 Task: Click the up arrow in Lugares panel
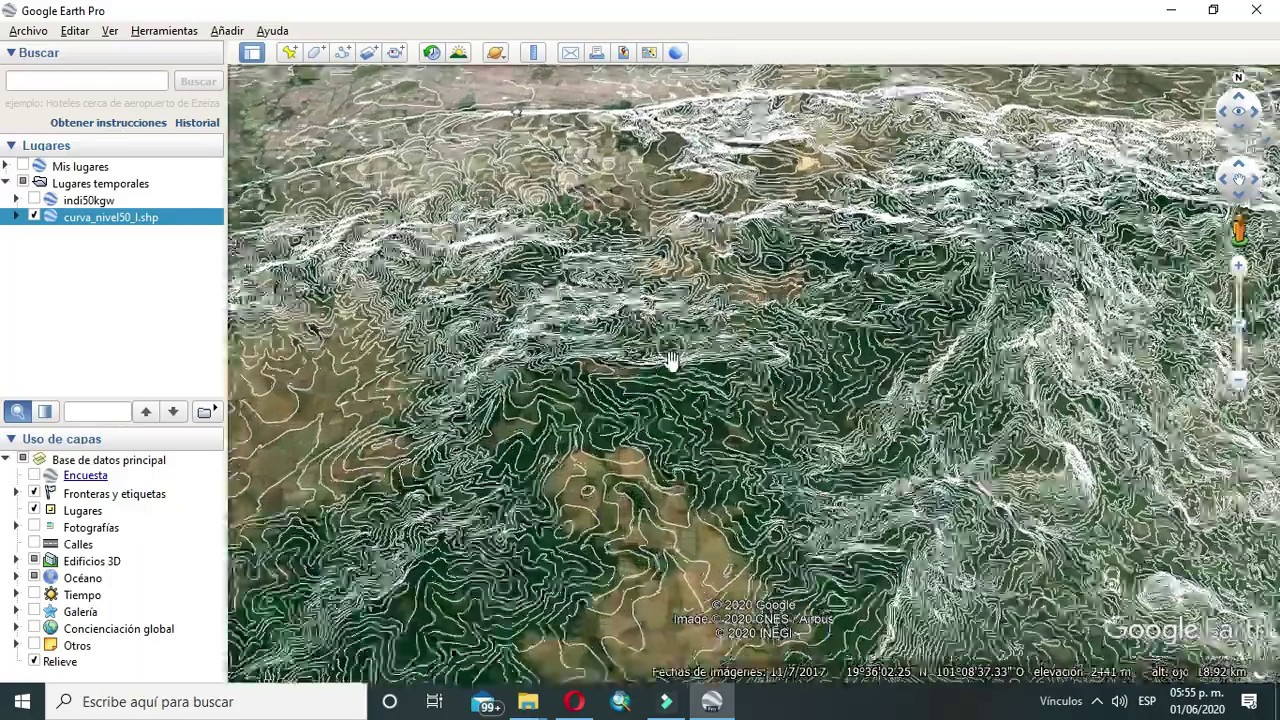coord(146,411)
